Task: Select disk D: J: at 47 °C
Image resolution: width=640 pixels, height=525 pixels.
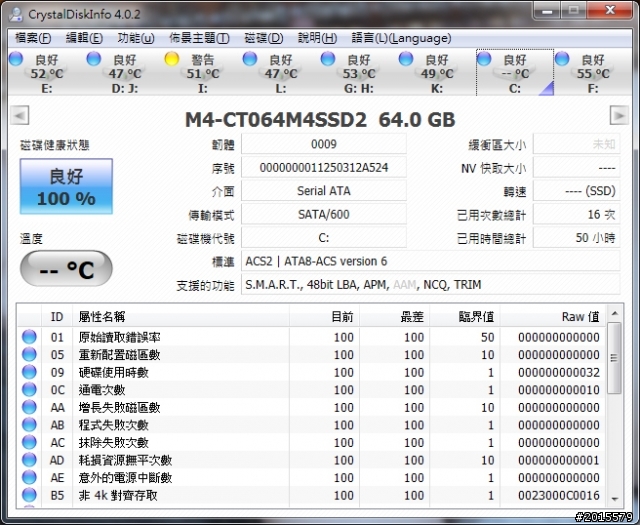Action: tap(124, 73)
